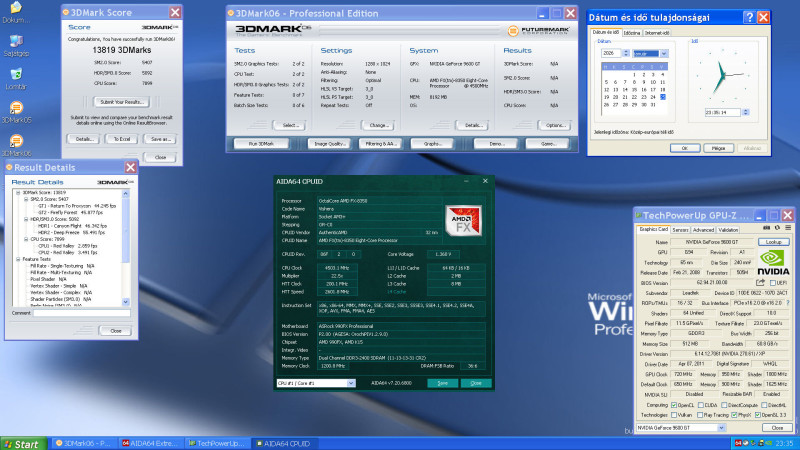This screenshot has width=800, height=450.
Task: Click the time spinner in date dialog
Action: click(x=745, y=112)
